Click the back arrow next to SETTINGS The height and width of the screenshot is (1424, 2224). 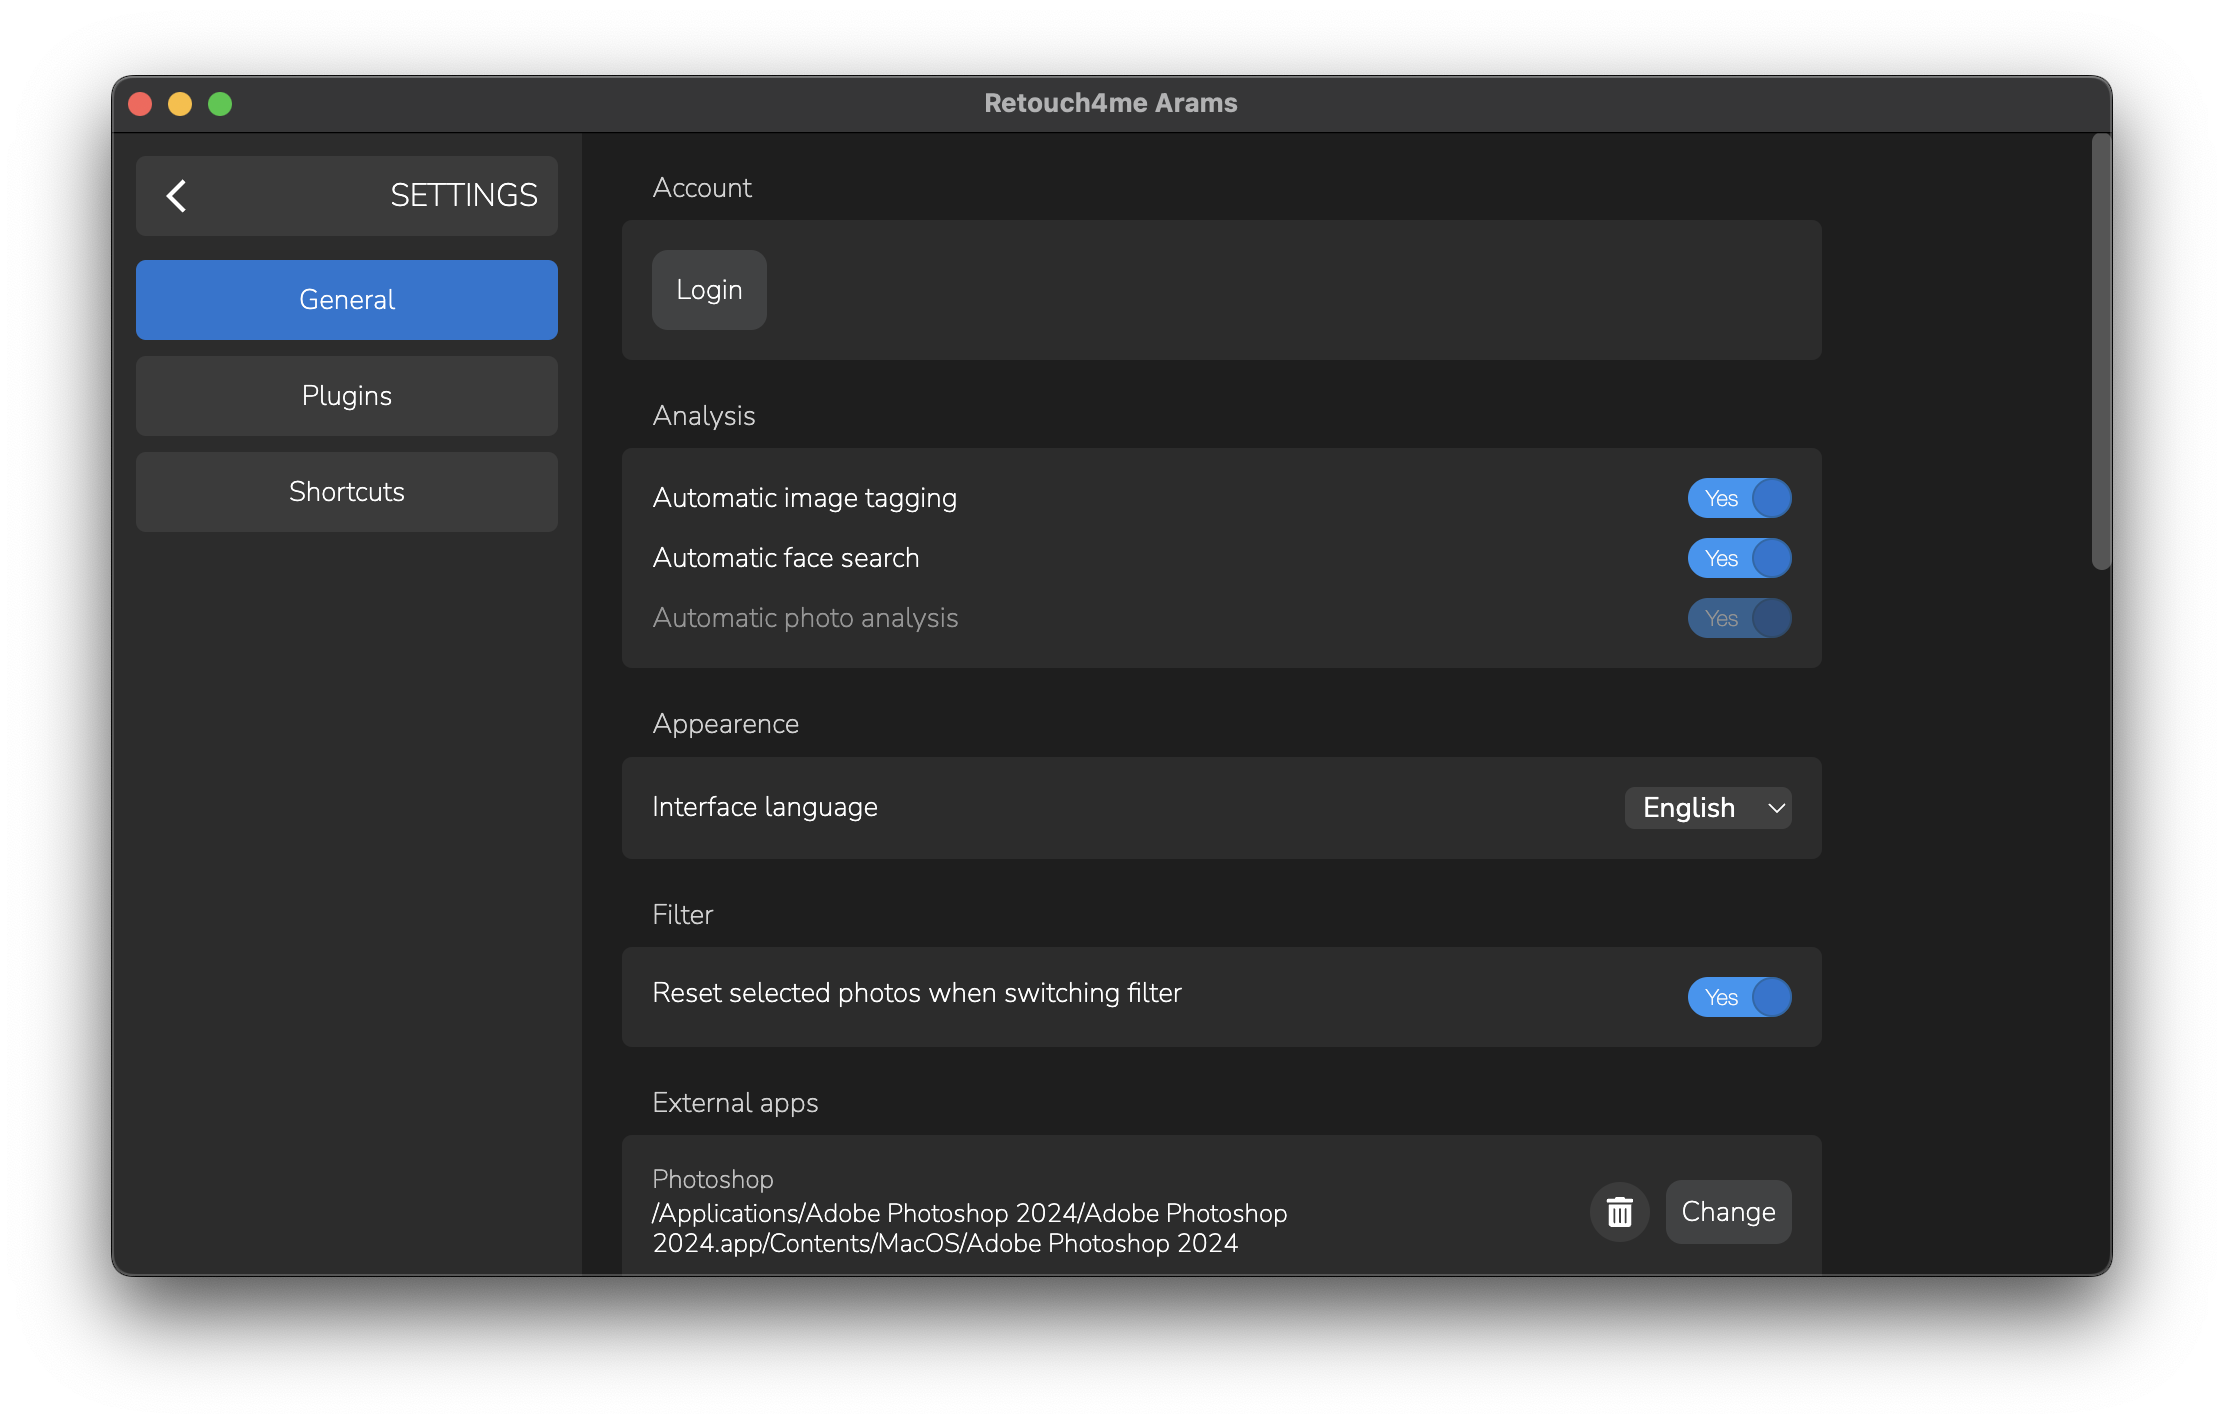tap(177, 195)
